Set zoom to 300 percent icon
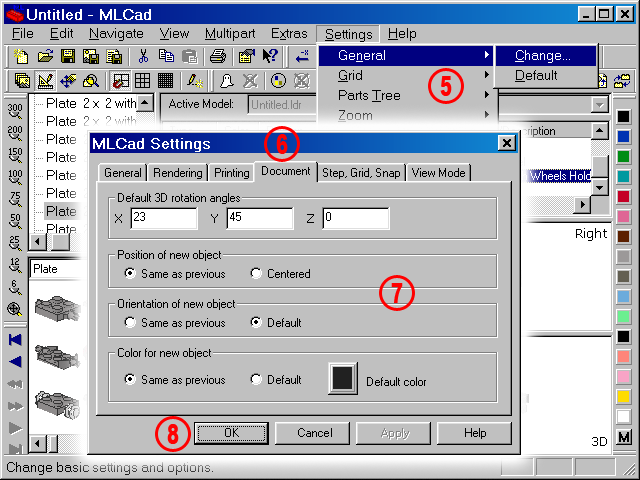The width and height of the screenshot is (640, 480). pyautogui.click(x=15, y=111)
